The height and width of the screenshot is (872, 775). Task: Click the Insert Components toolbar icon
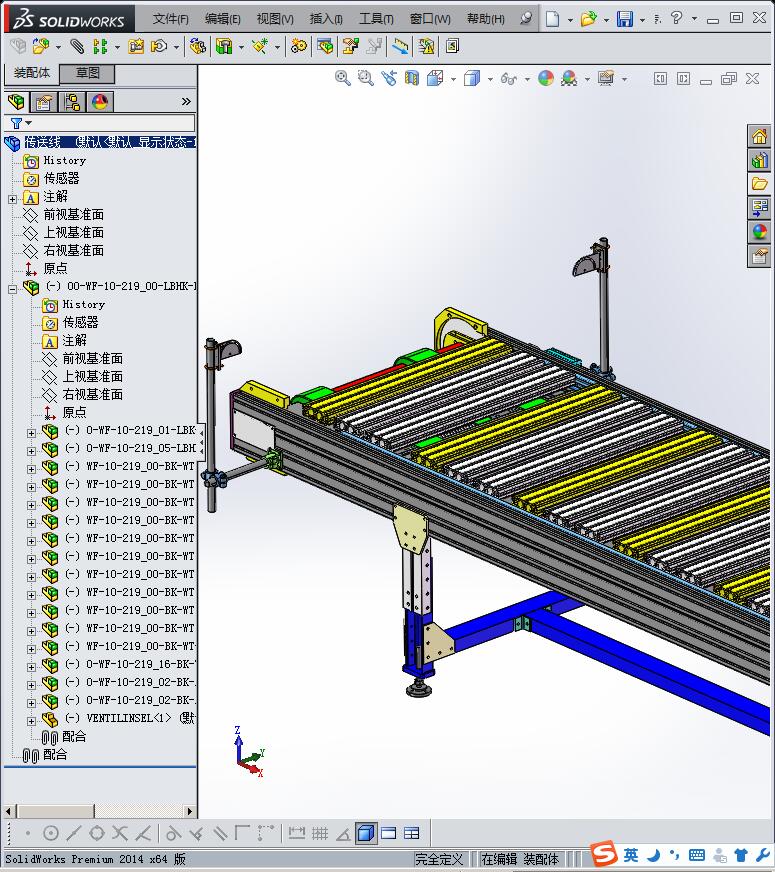[40, 46]
